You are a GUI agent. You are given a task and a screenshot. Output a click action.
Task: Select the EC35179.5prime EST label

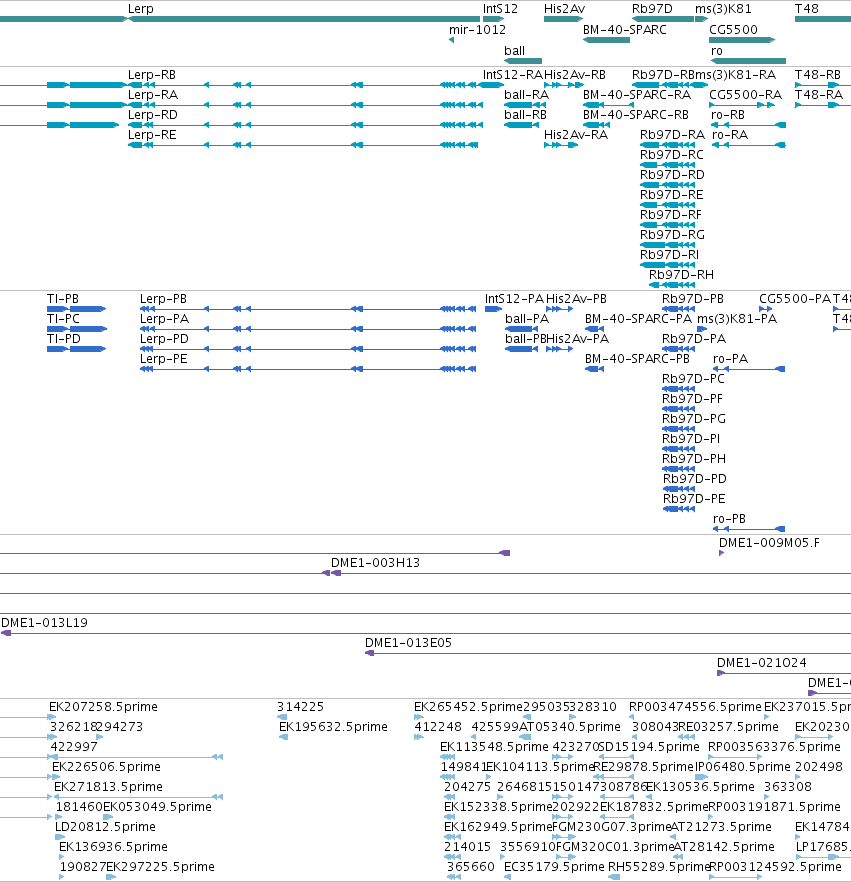coord(554,867)
